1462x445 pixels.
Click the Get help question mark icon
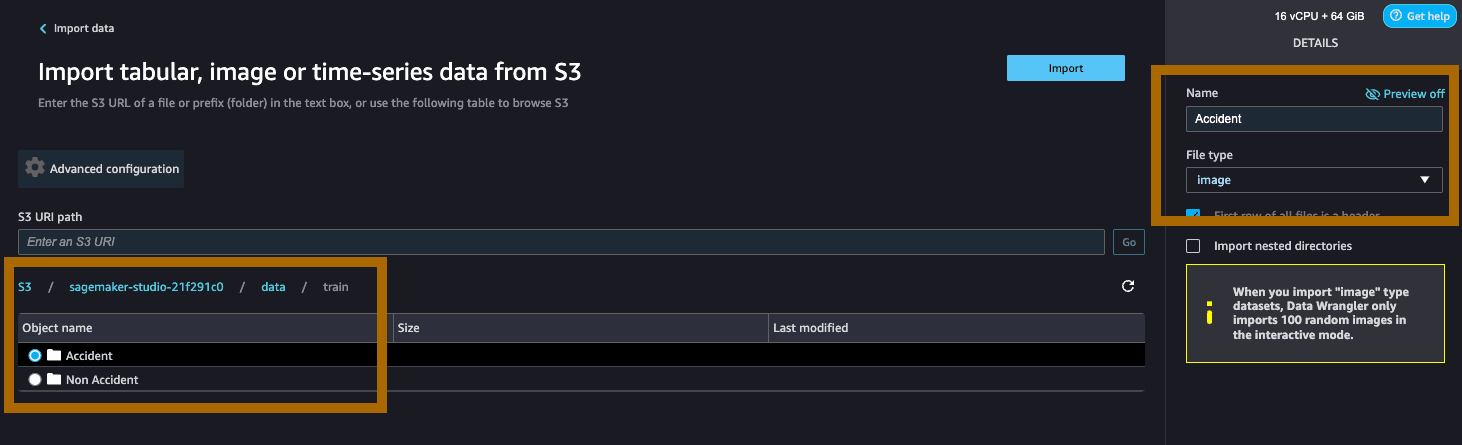point(1395,16)
